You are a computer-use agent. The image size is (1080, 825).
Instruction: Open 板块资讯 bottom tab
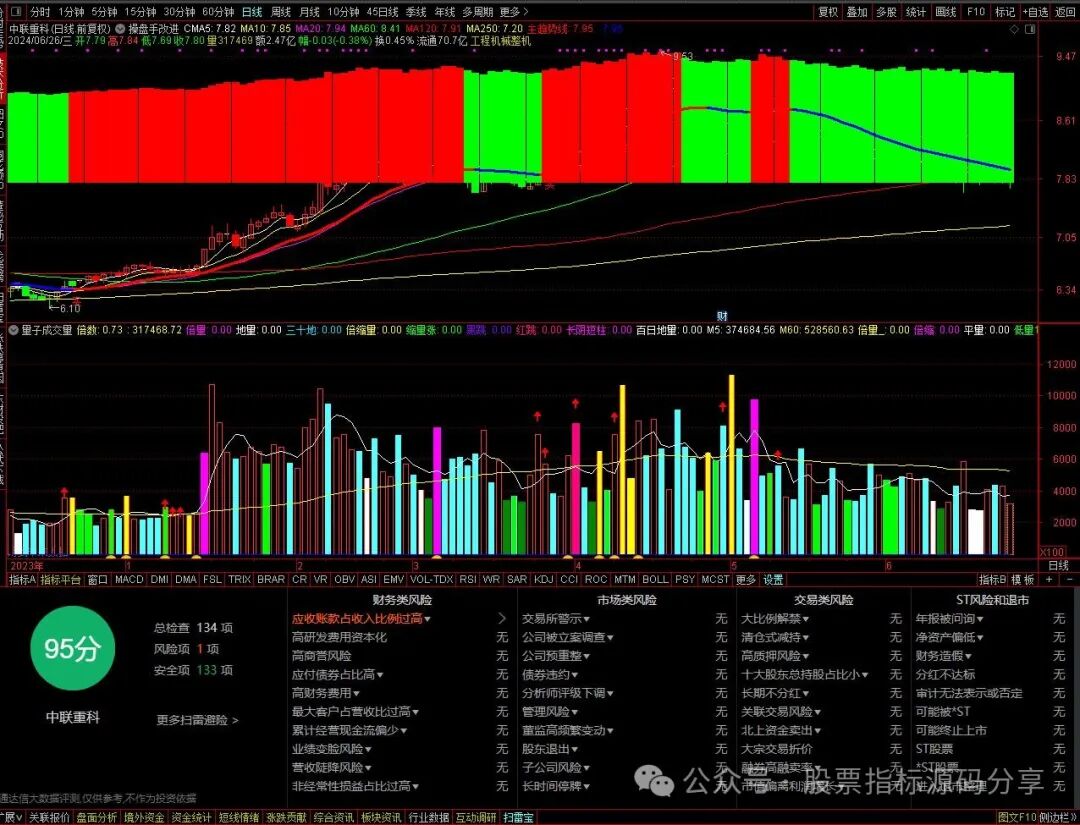coord(381,817)
